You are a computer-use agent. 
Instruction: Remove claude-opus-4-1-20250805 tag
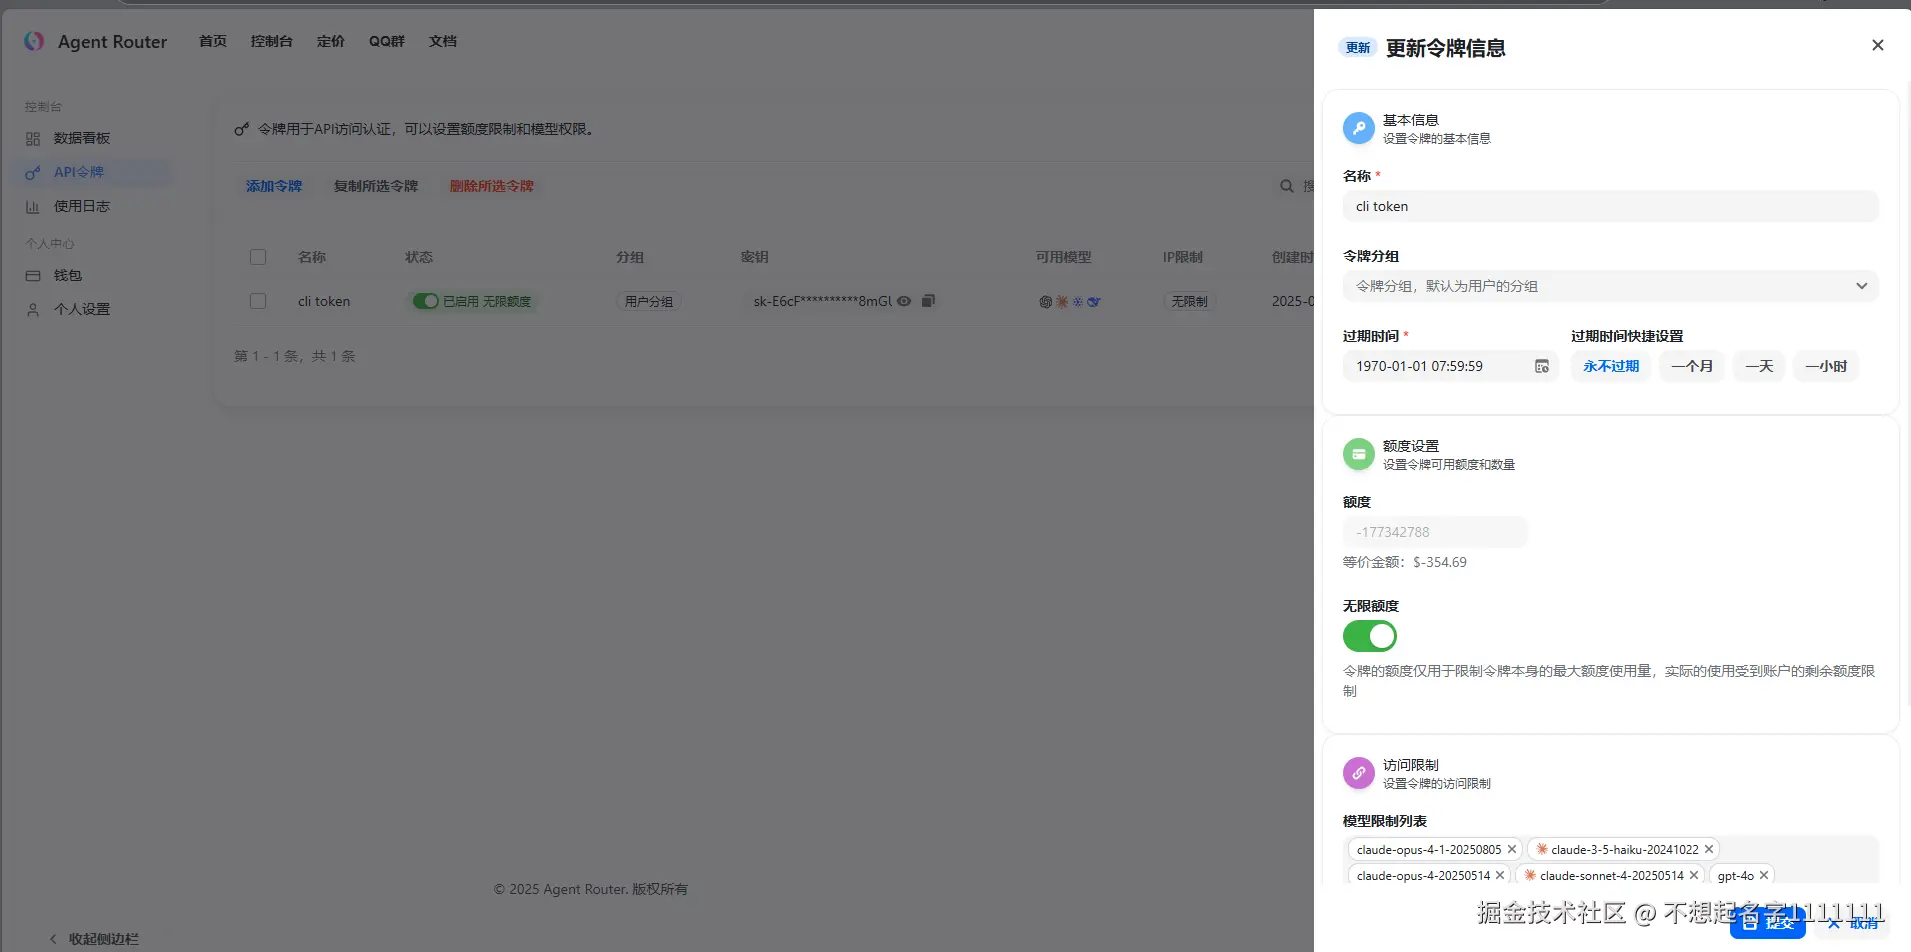click(1512, 850)
